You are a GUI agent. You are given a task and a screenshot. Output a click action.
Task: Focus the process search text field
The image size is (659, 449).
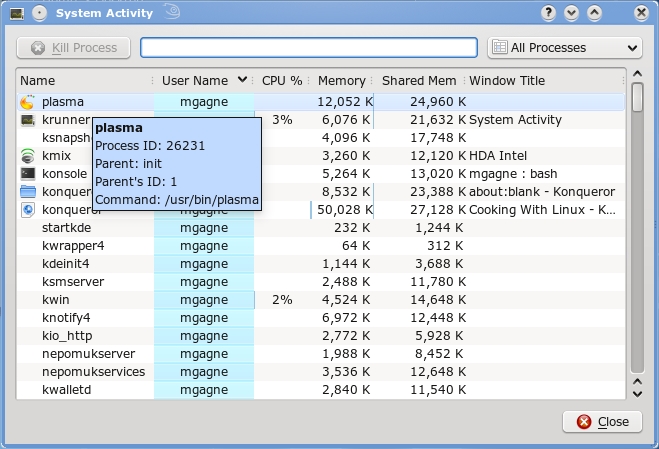(x=308, y=48)
